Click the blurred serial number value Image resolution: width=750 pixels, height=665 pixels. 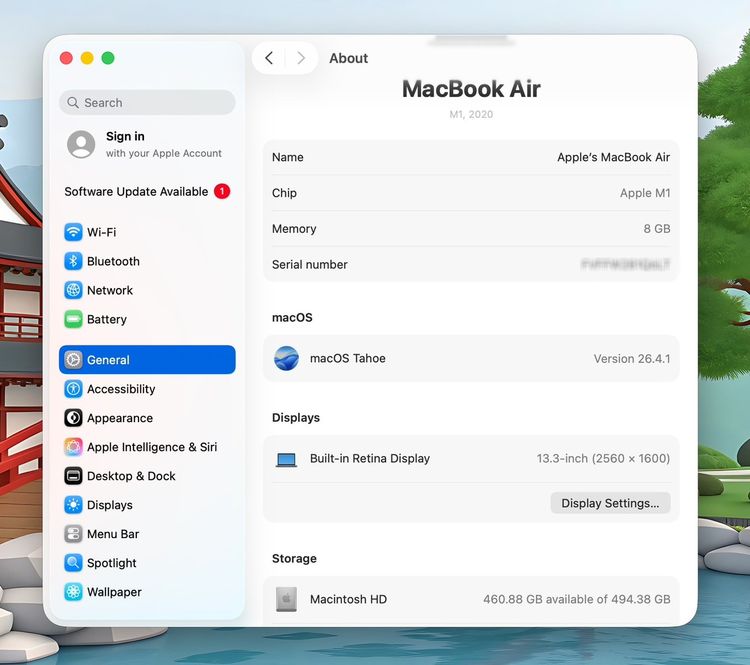[625, 264]
